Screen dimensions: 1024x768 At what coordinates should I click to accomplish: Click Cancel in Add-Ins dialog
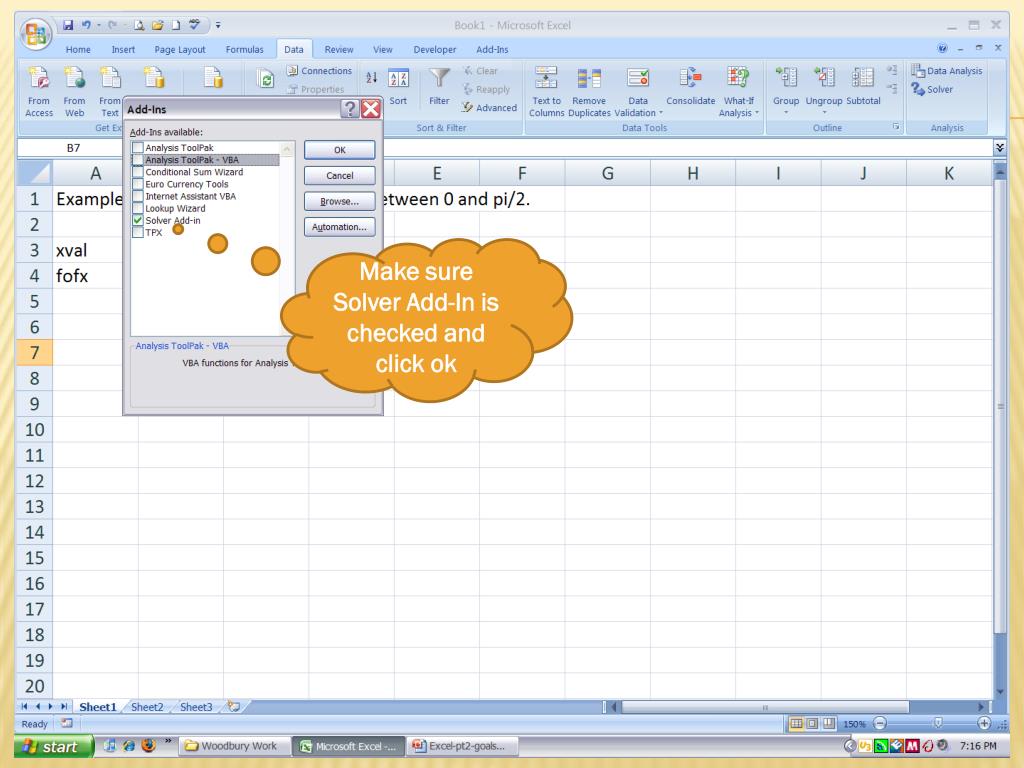pyautogui.click(x=340, y=176)
